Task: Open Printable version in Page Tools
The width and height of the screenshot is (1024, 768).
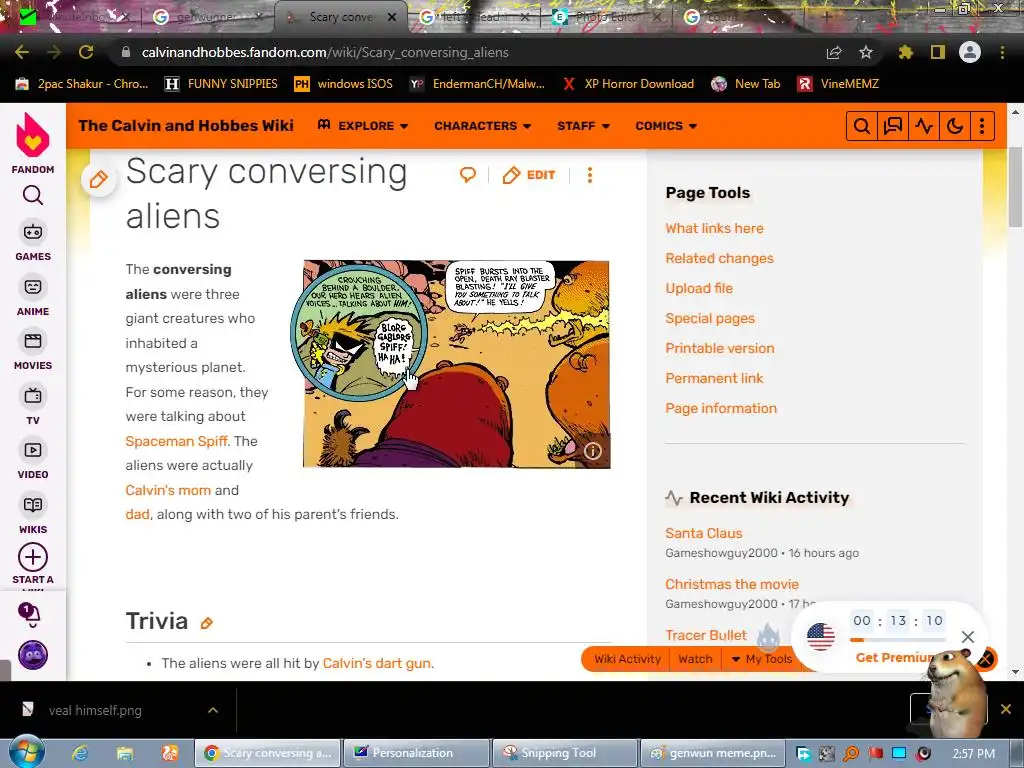Action: point(720,348)
